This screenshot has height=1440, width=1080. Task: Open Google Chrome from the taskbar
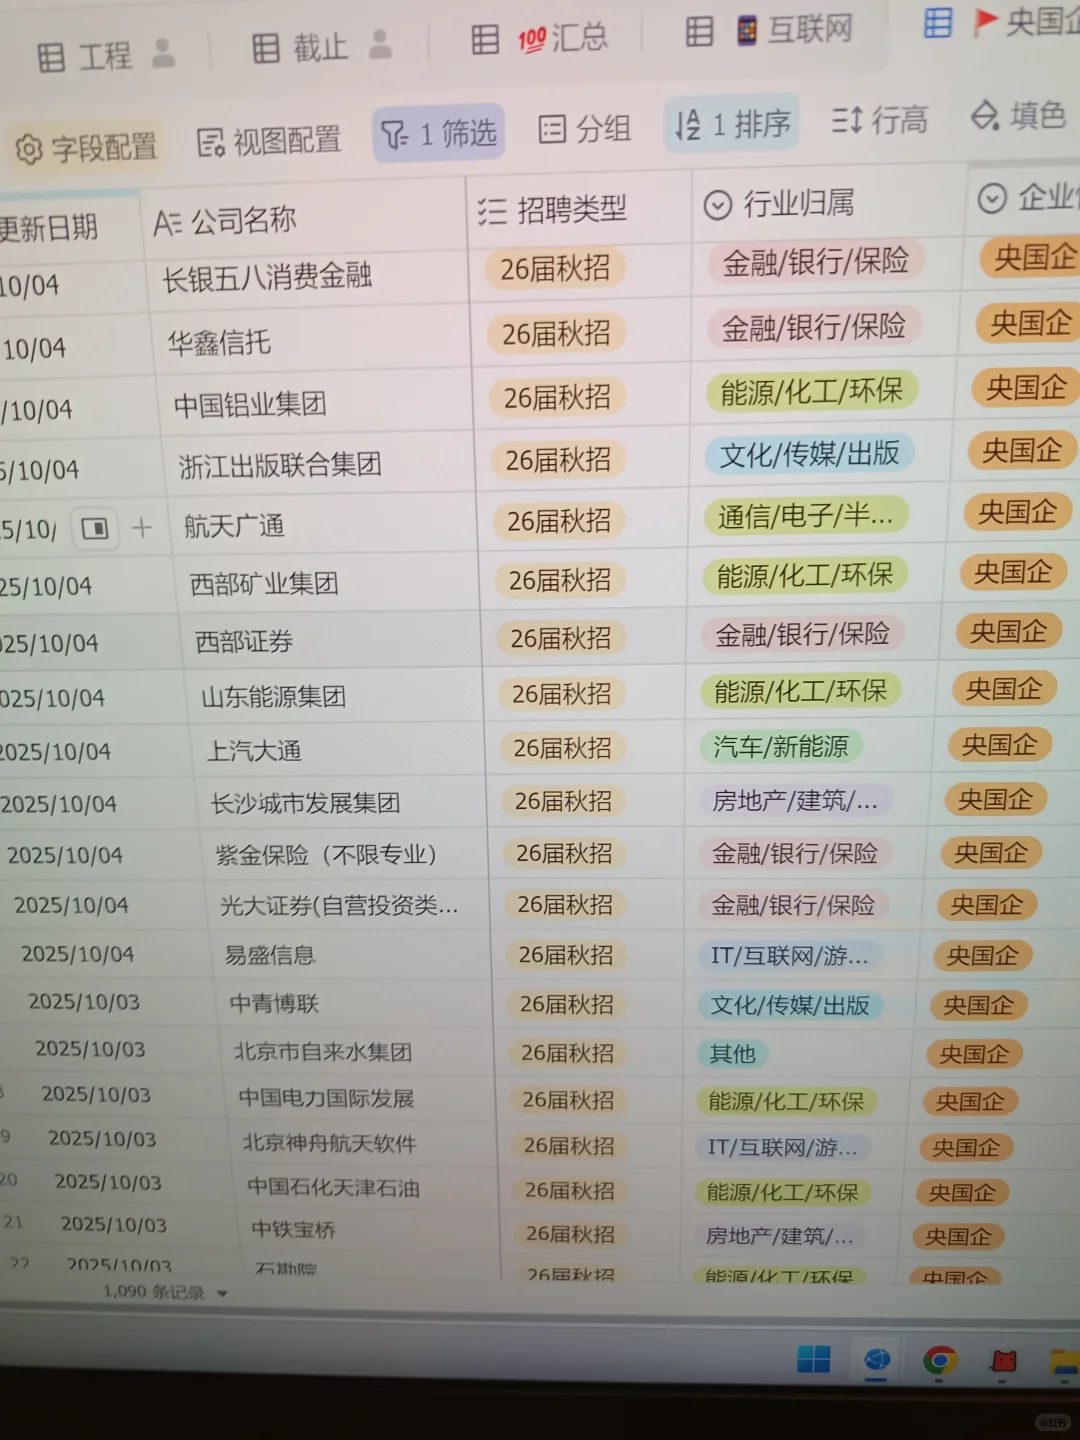pos(940,1361)
